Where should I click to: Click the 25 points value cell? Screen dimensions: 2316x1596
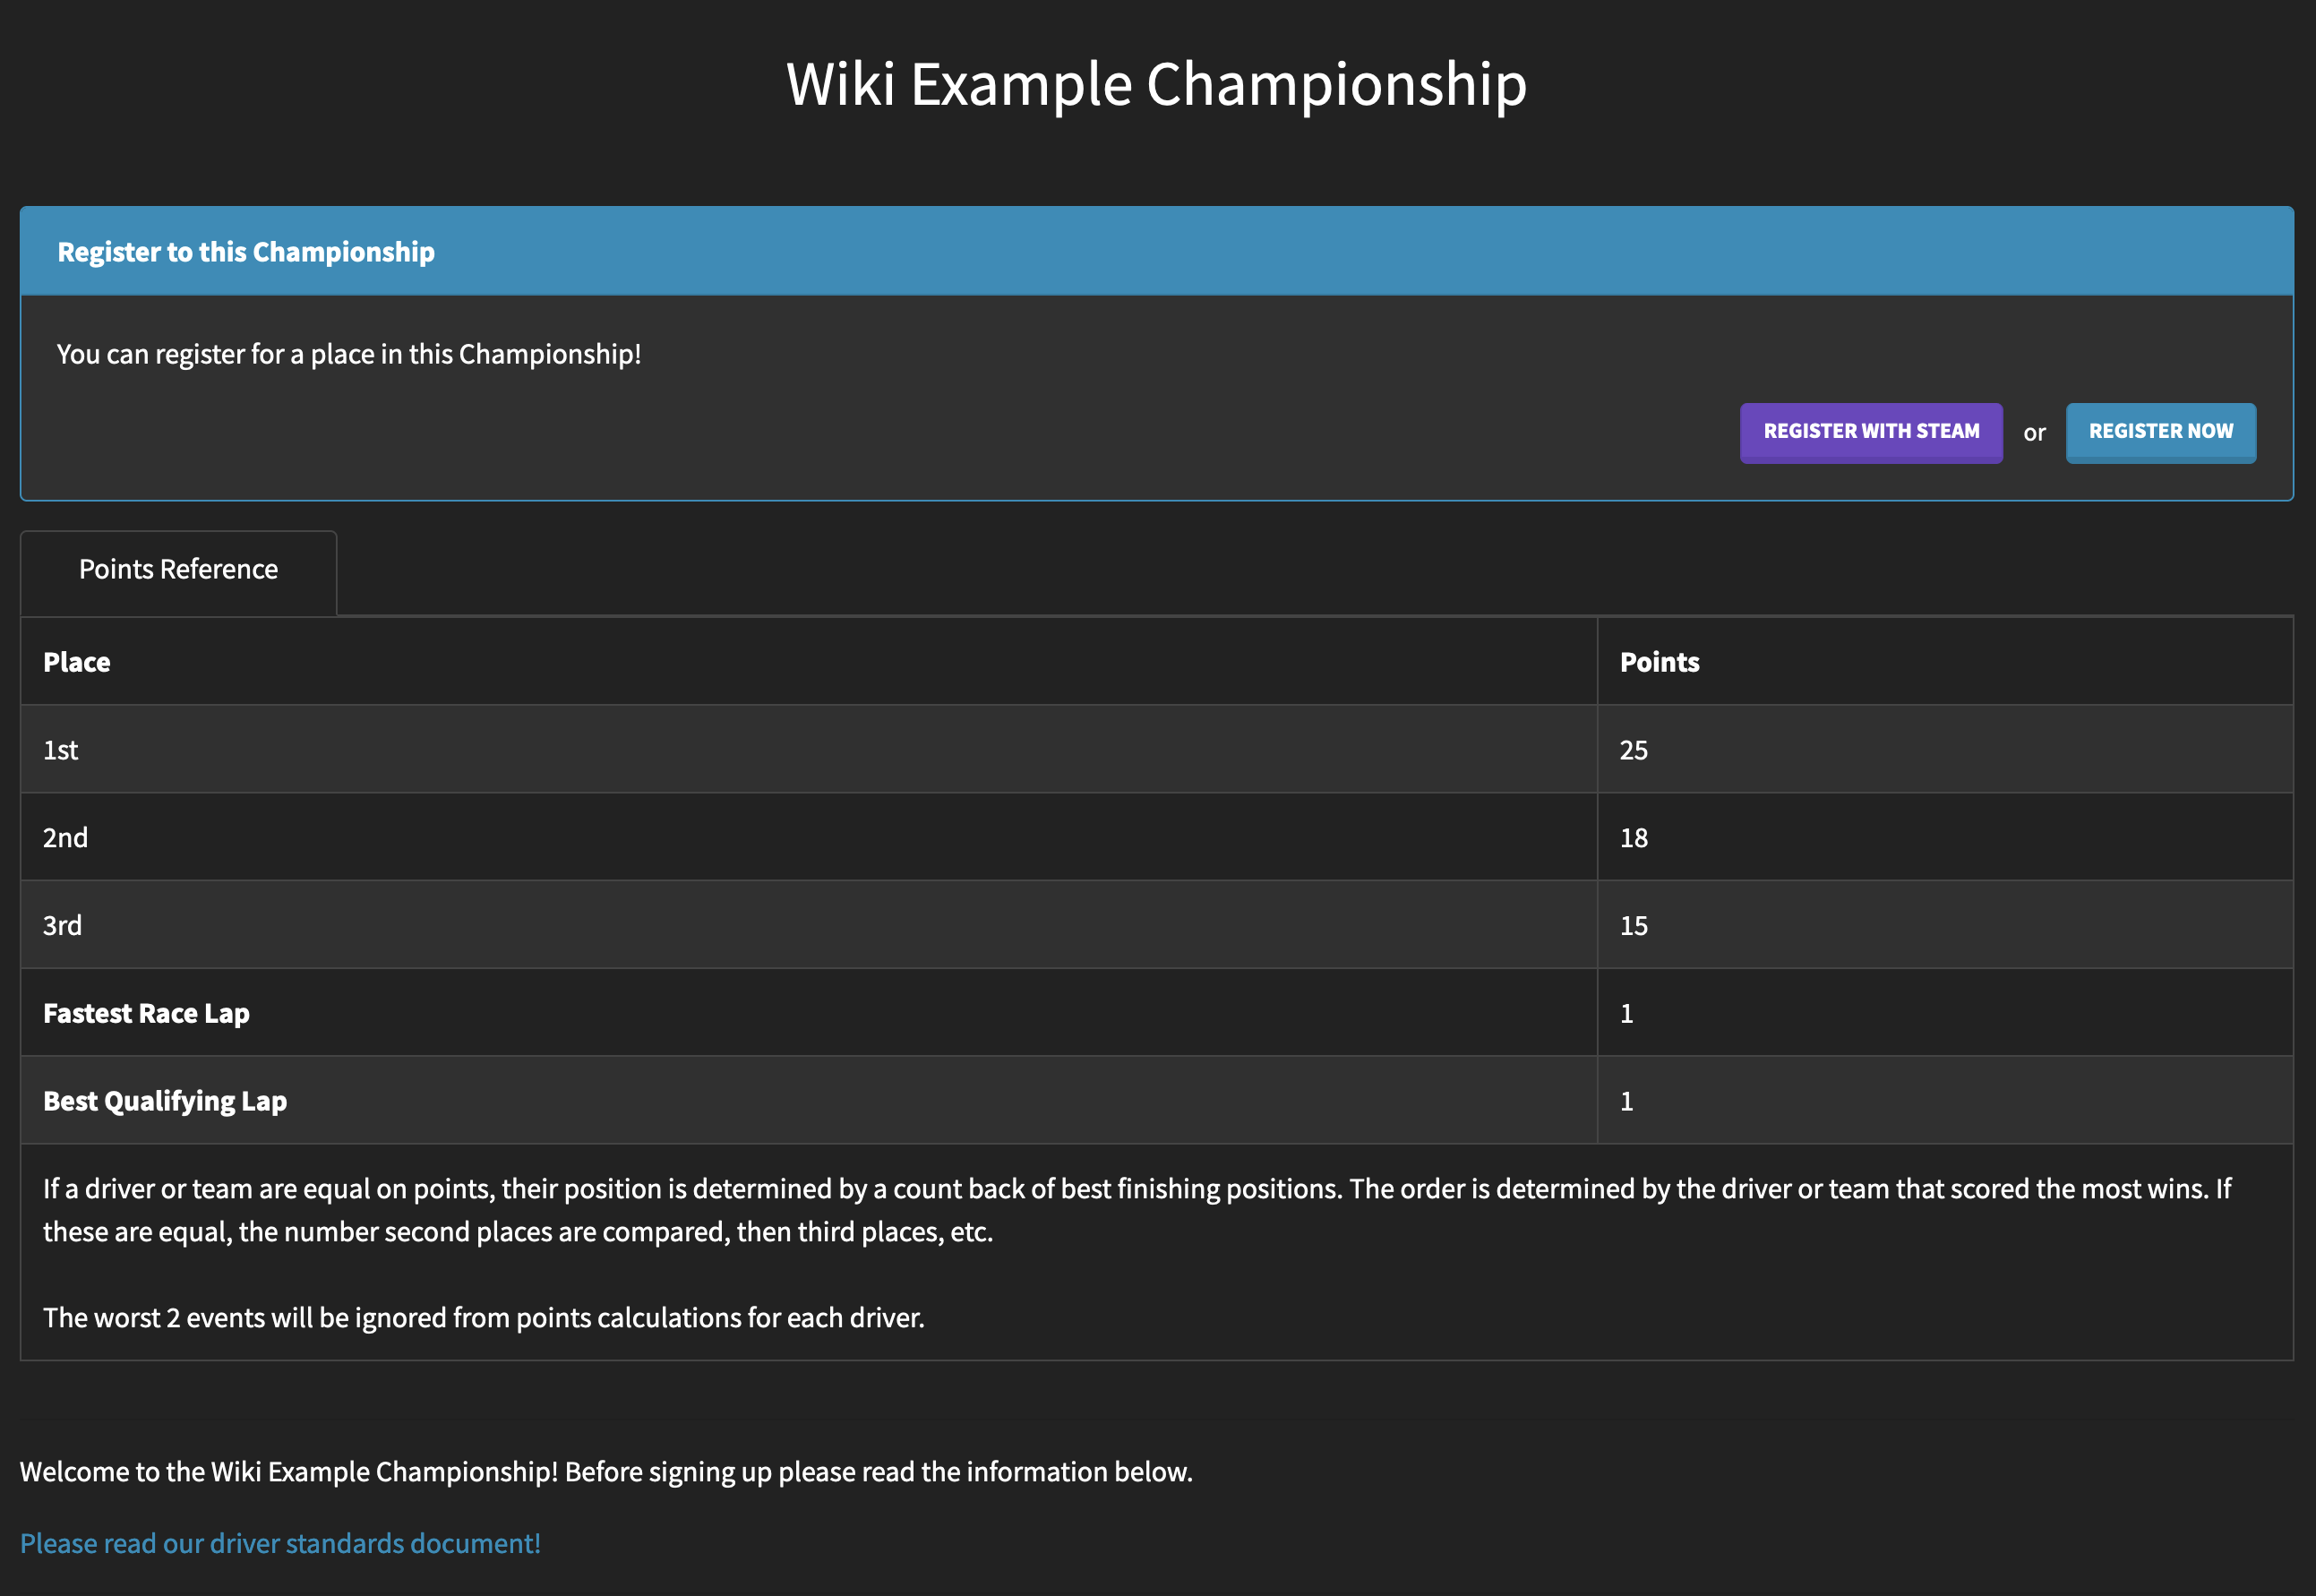click(x=1634, y=750)
